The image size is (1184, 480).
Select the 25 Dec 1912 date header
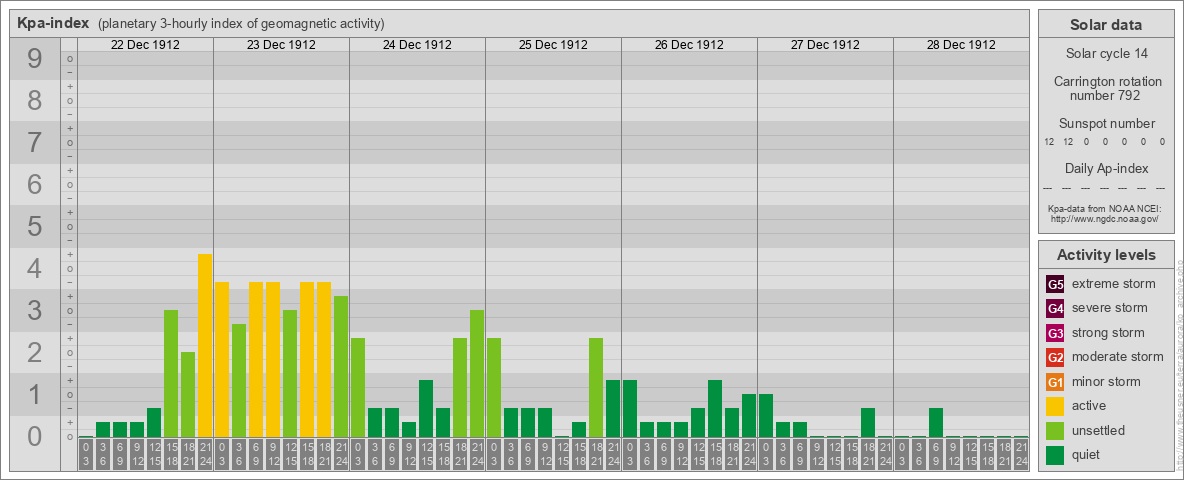553,45
